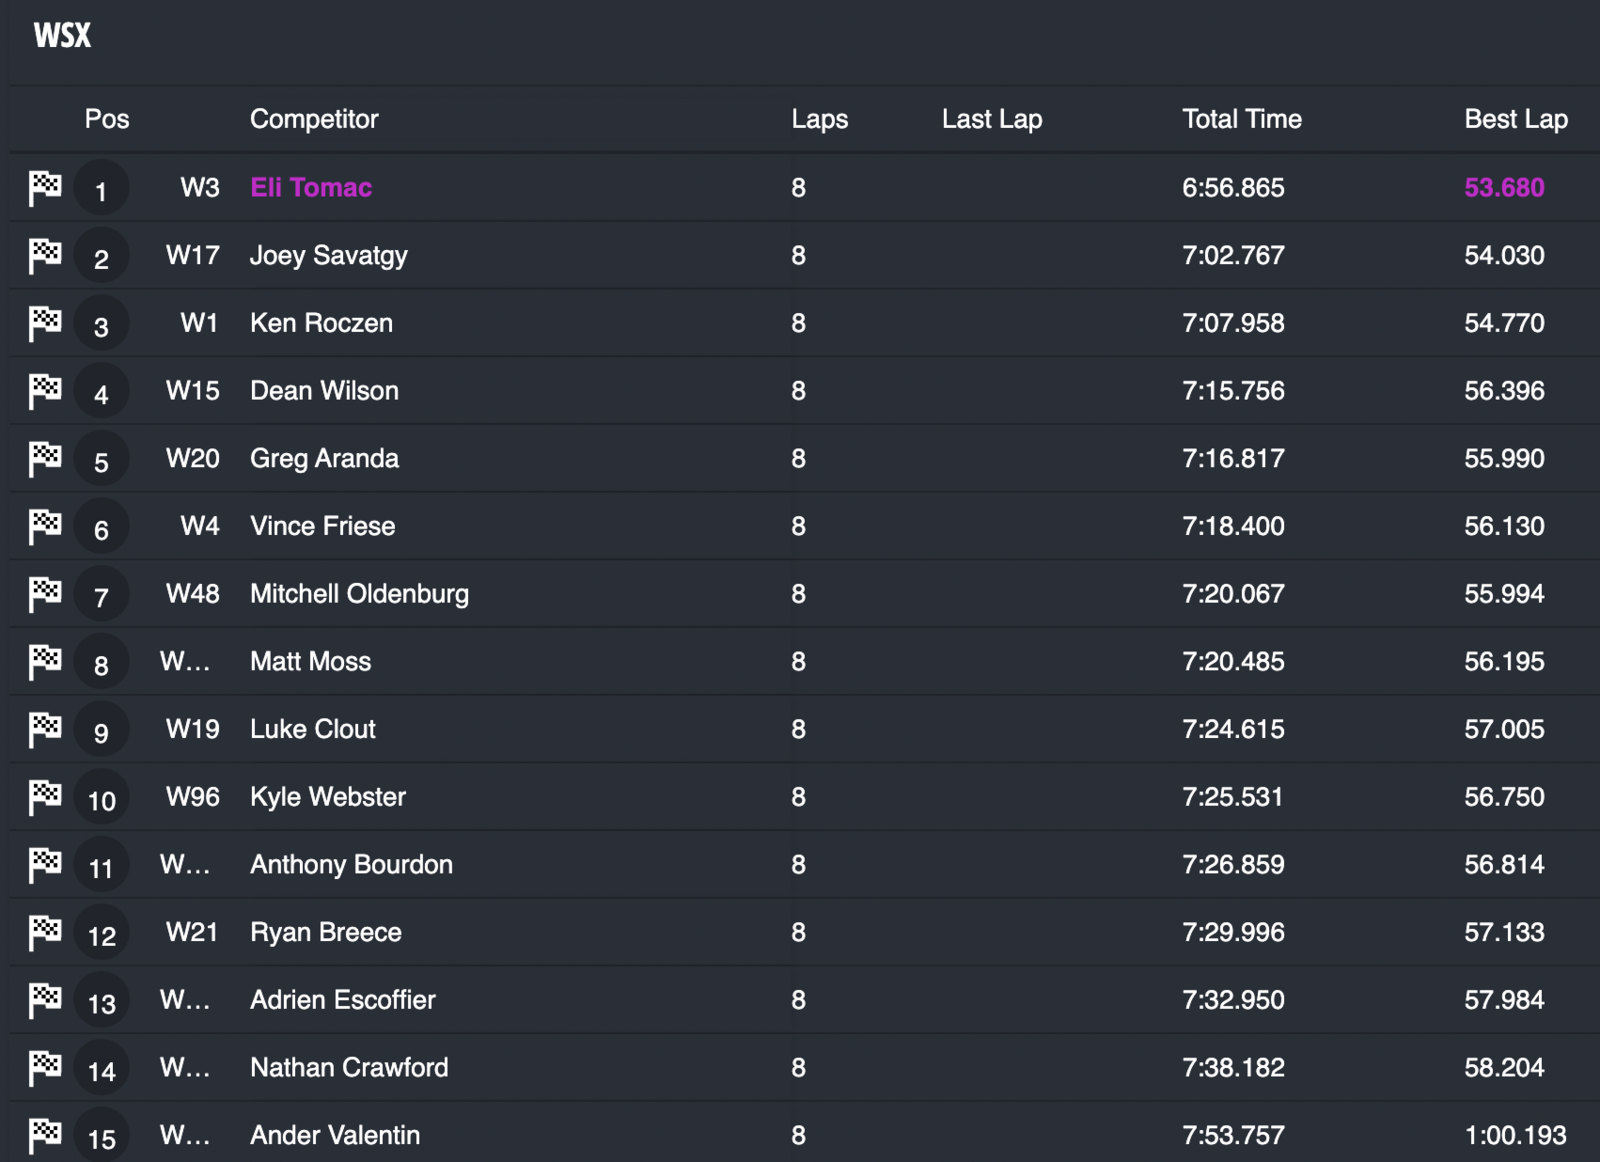Click Eli Tomac's highlighted best lap 53.680
Image resolution: width=1600 pixels, height=1162 pixels.
(1504, 188)
